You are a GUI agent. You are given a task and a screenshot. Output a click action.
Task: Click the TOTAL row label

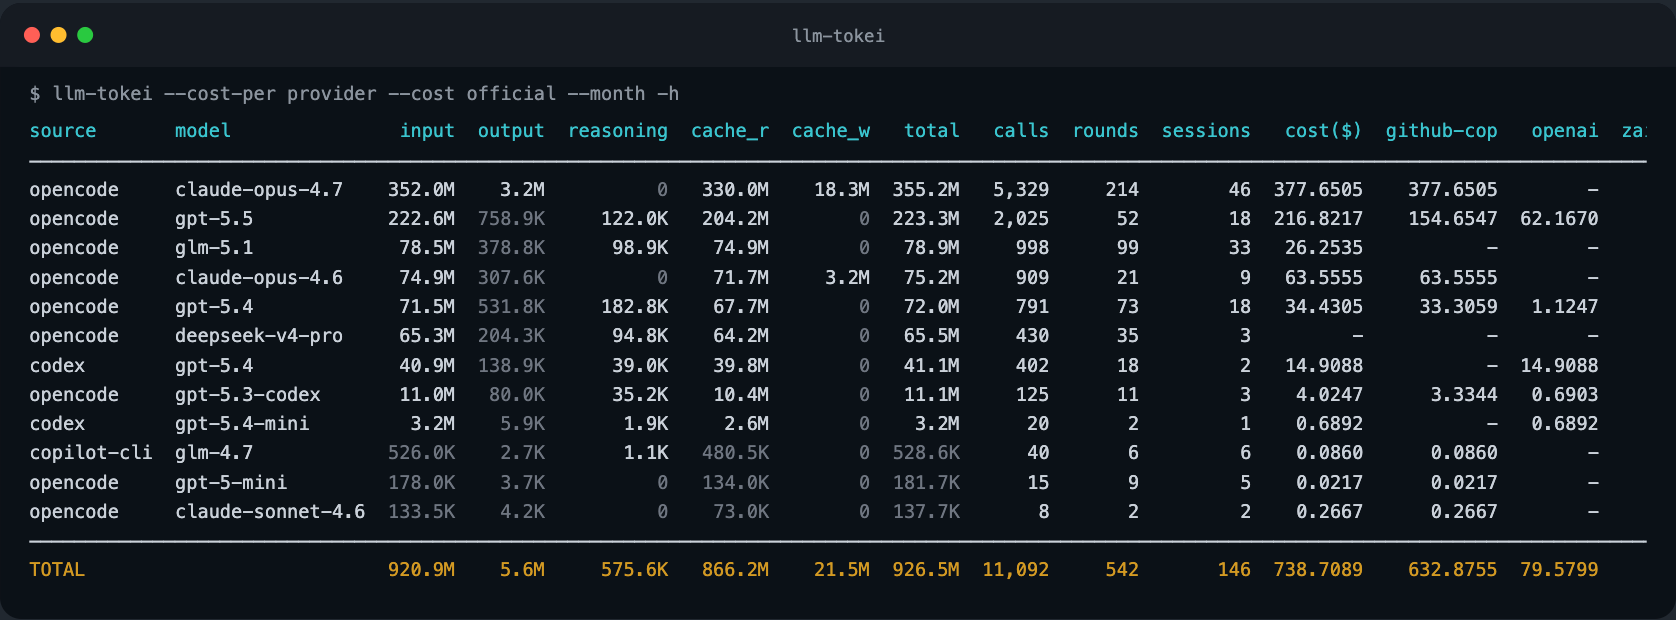pos(57,570)
